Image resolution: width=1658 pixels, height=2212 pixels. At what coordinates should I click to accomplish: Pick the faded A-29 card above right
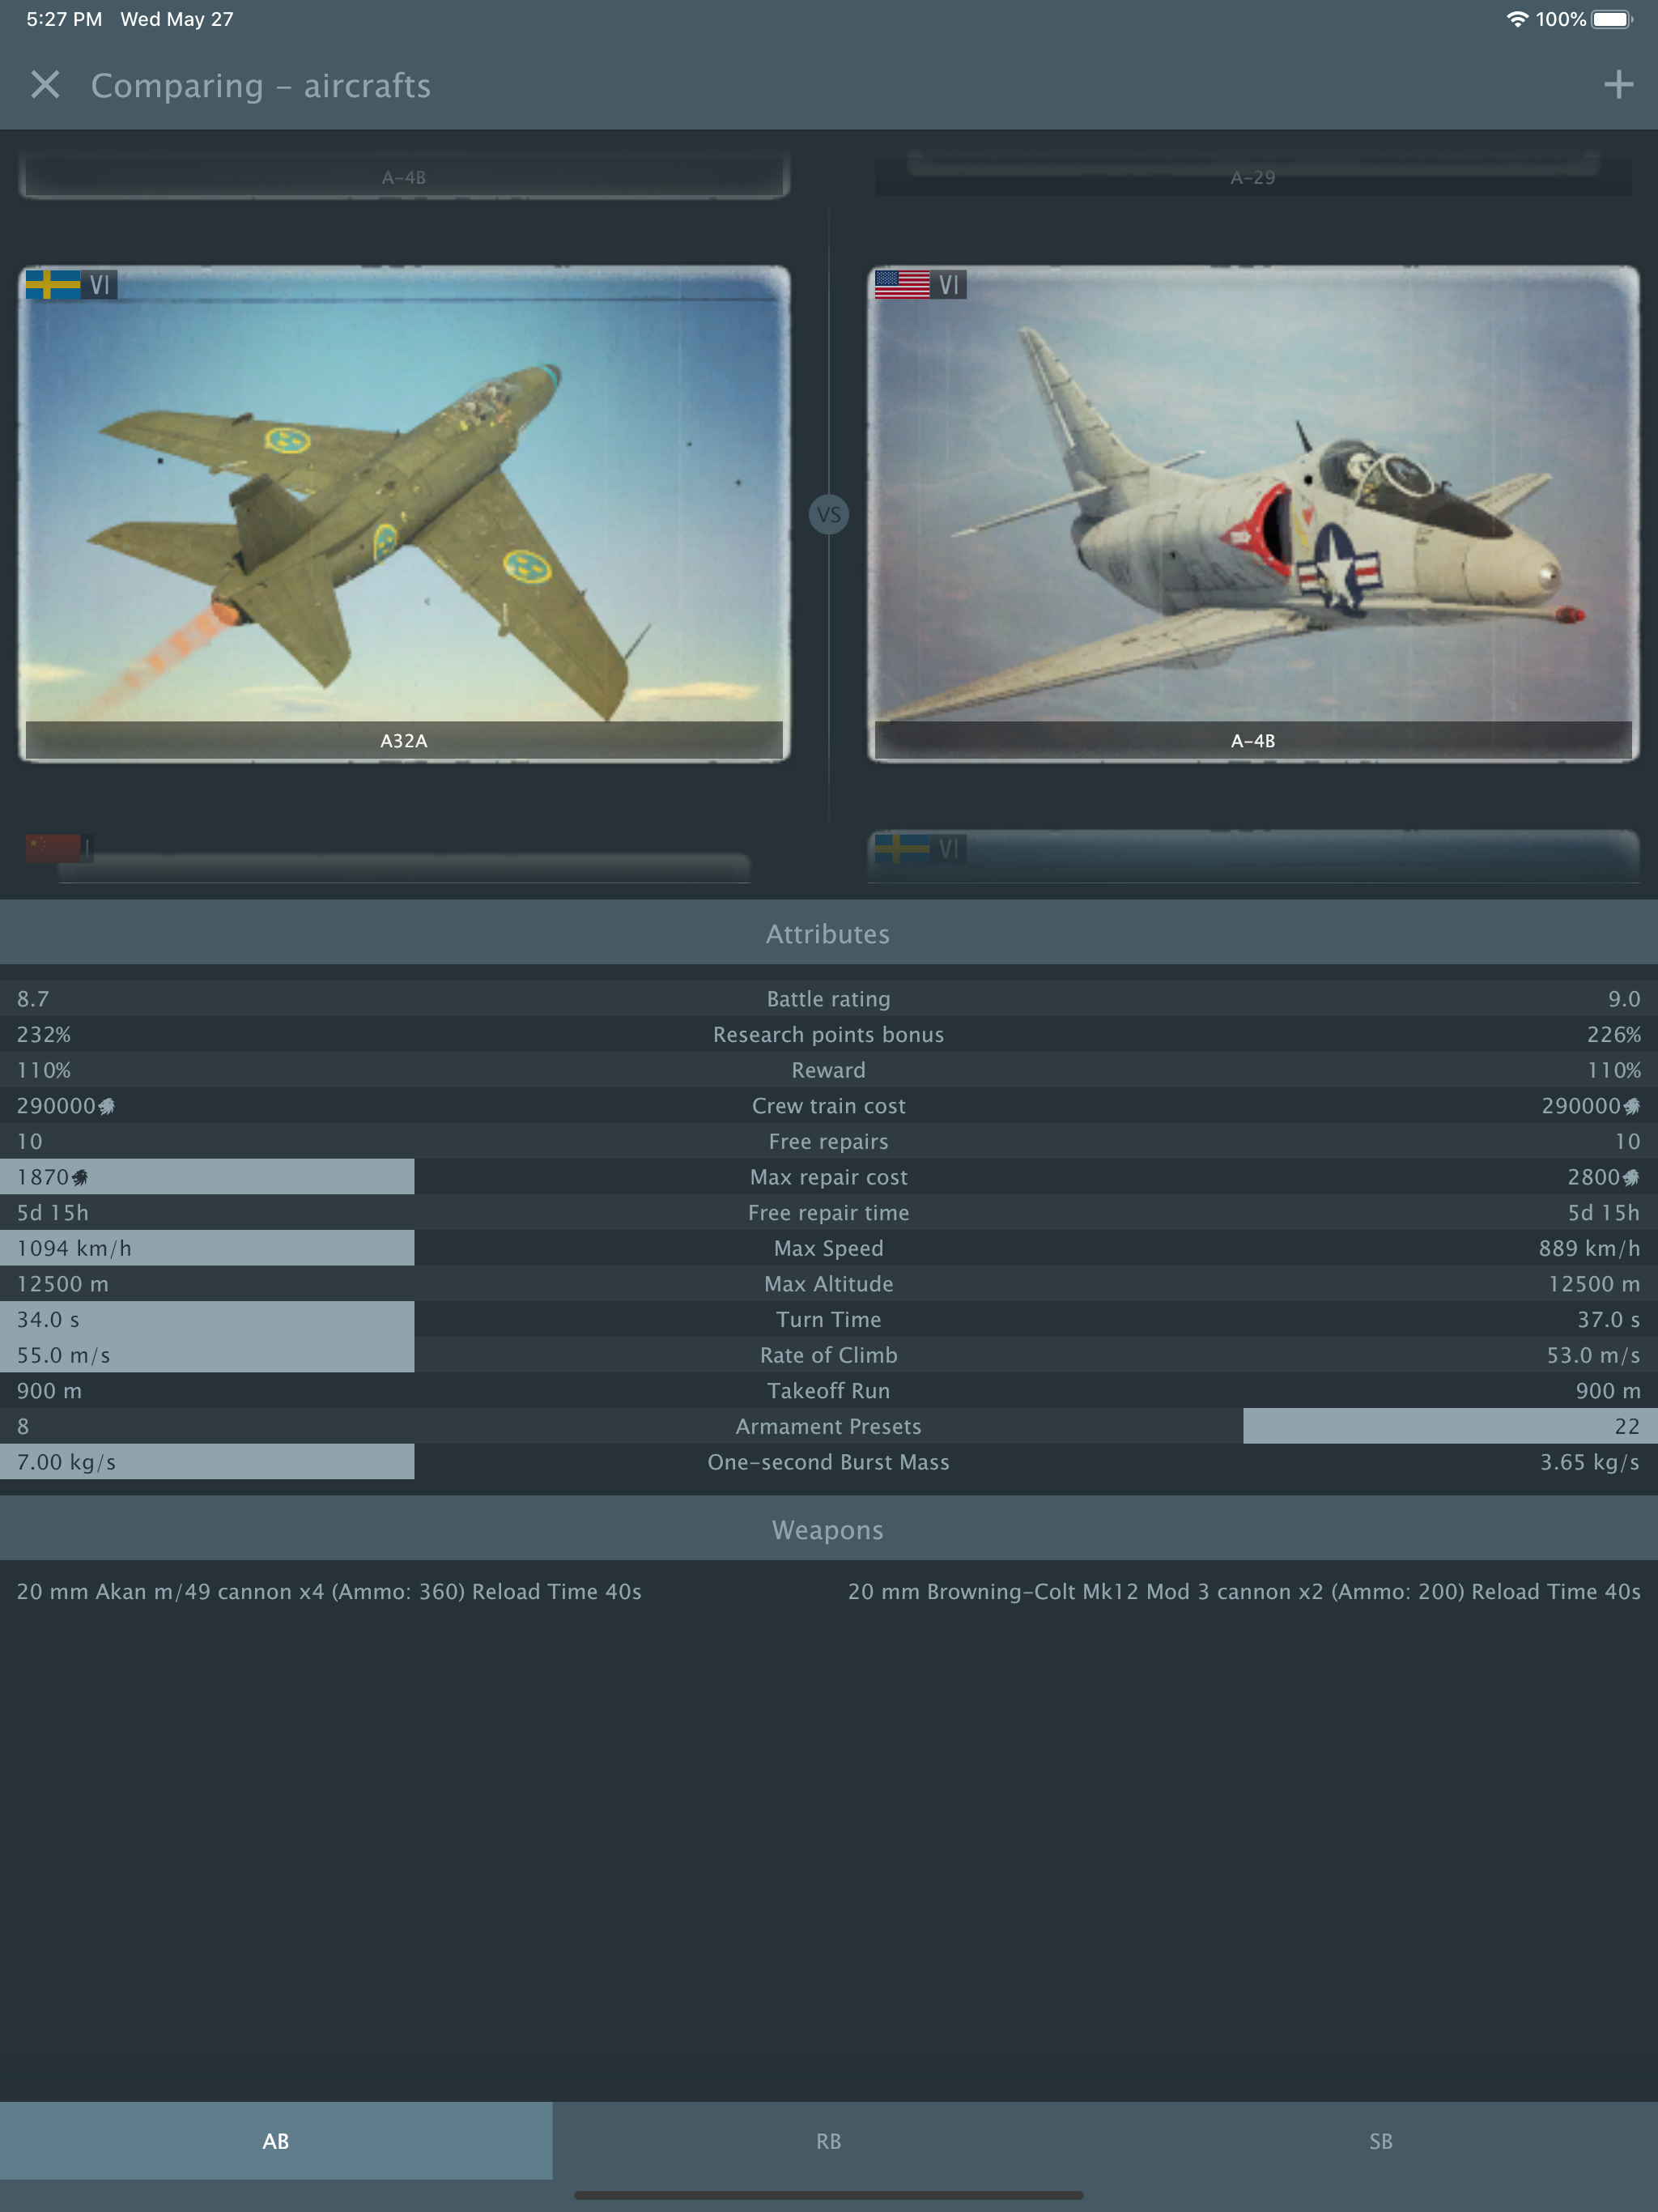point(1252,177)
